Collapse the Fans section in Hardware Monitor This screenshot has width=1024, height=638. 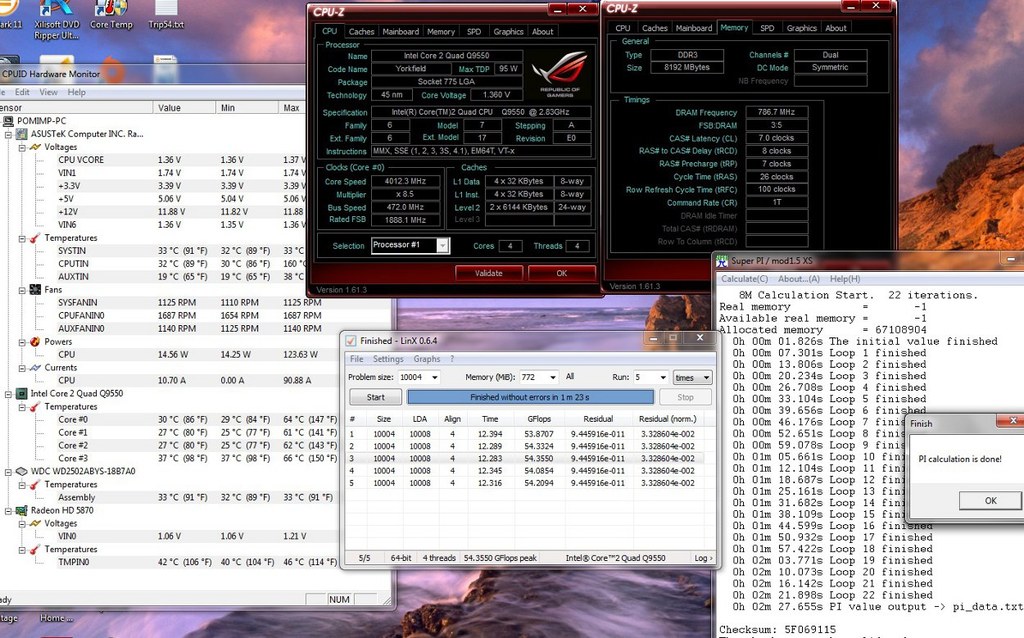point(20,290)
